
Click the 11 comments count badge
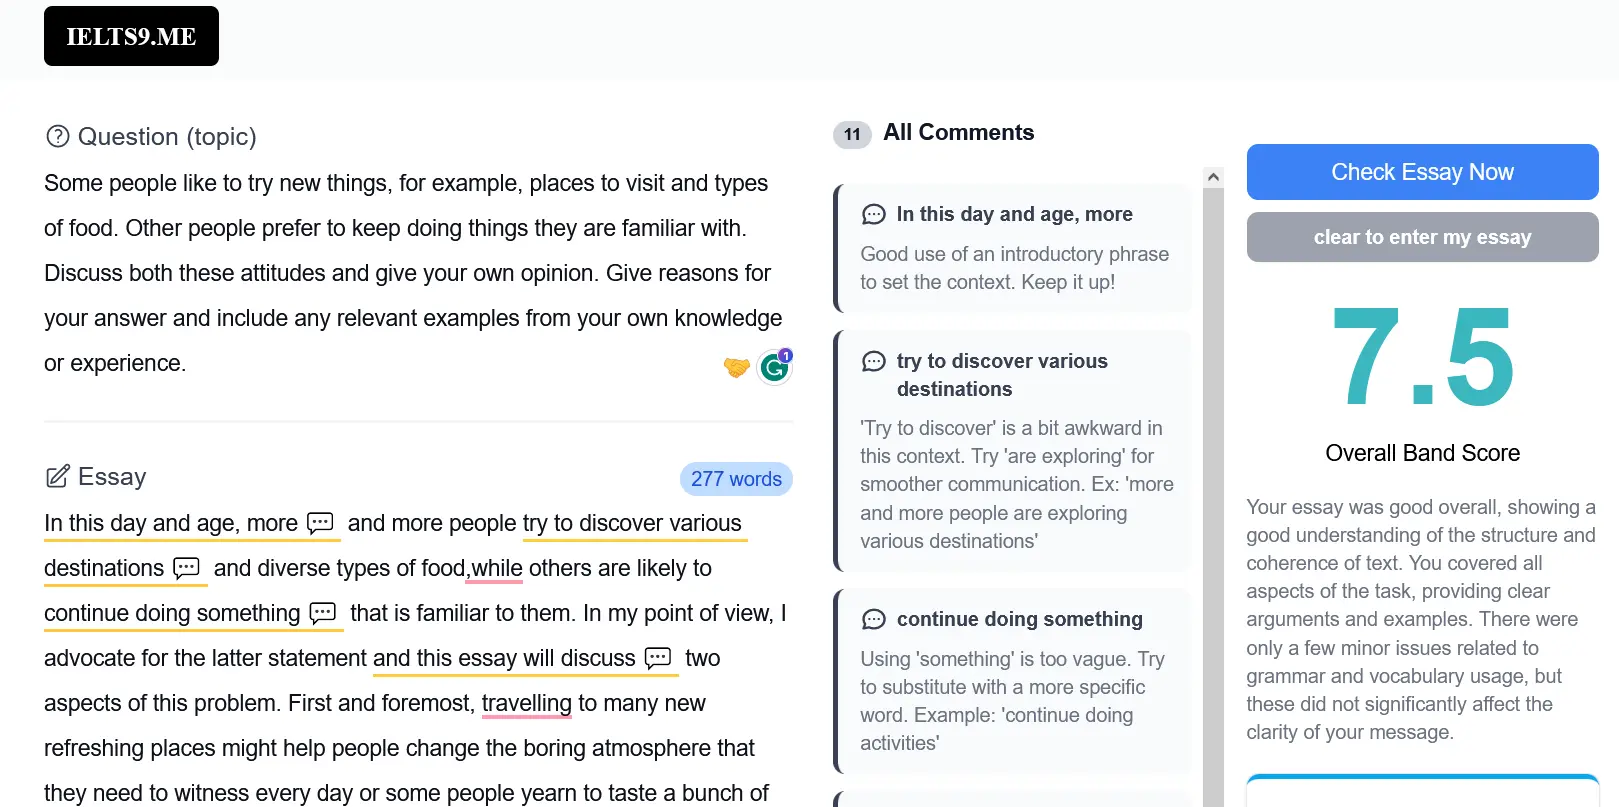tap(852, 134)
